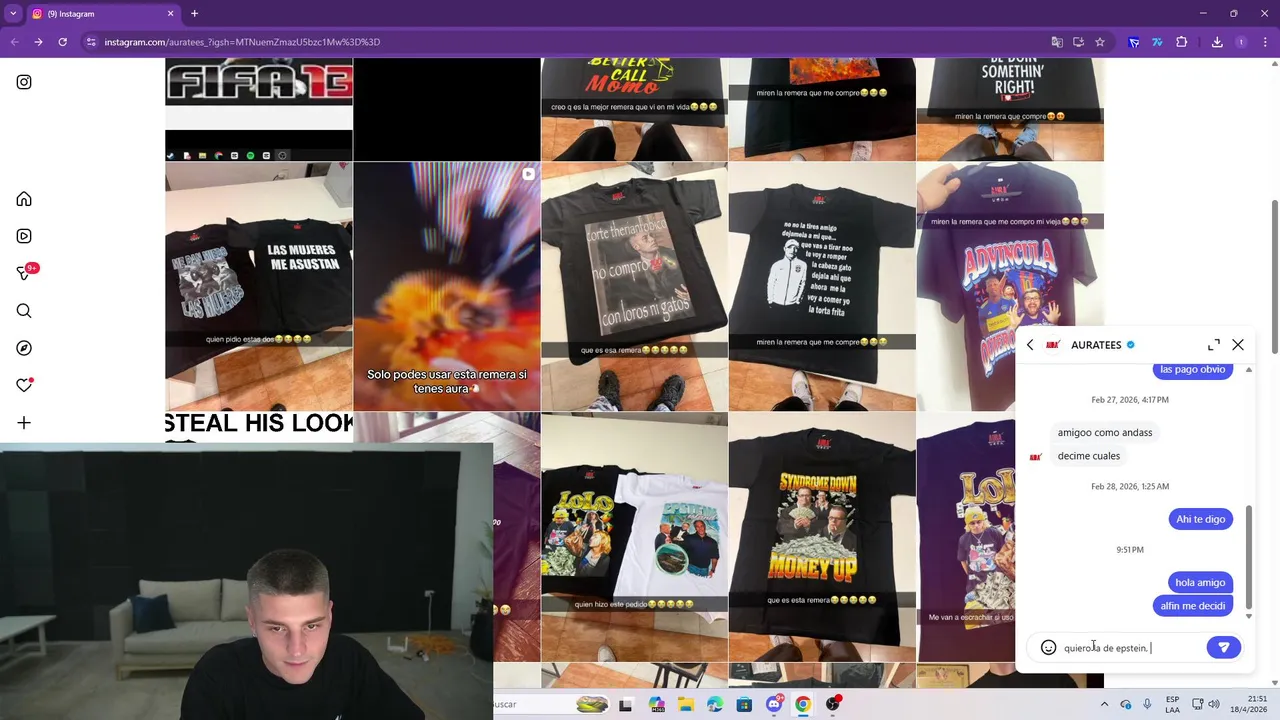This screenshot has height=720, width=1280.
Task: Translate this page icon
Action: click(x=1057, y=42)
